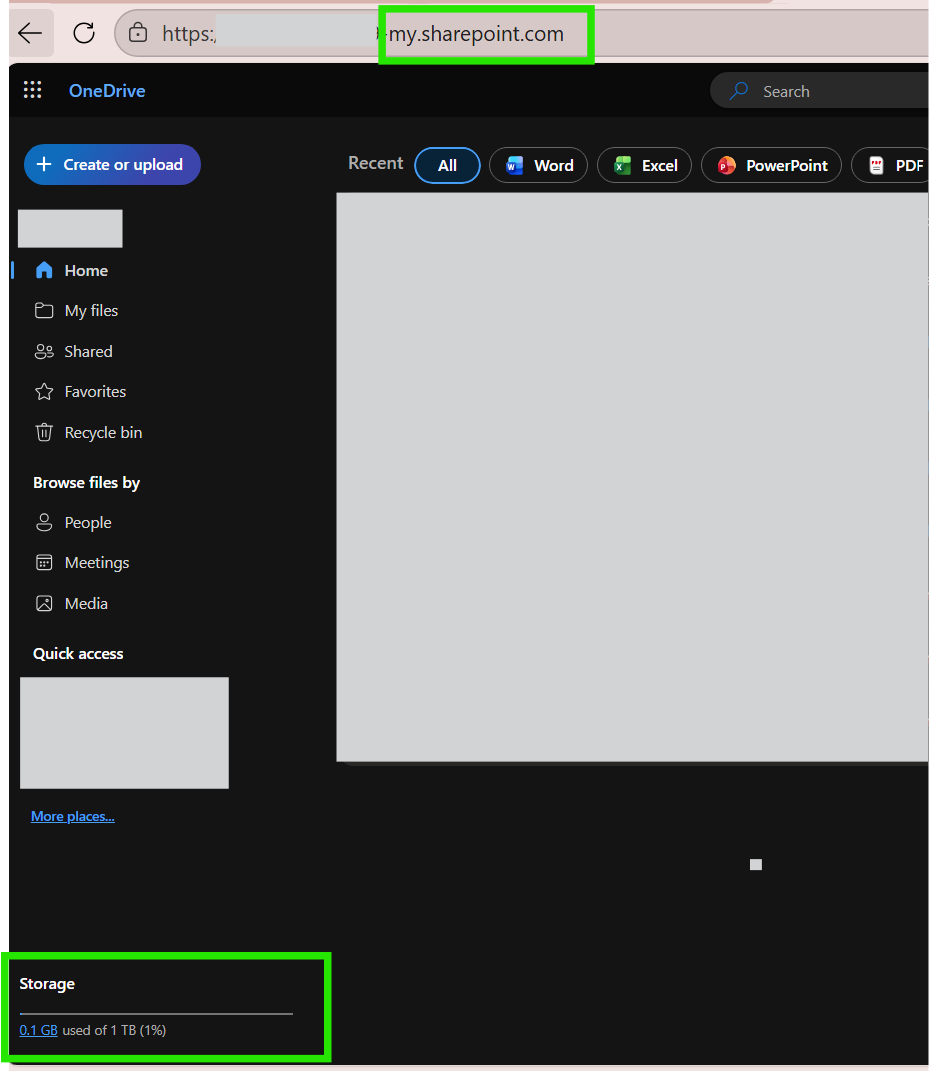Open the More places link

73,816
